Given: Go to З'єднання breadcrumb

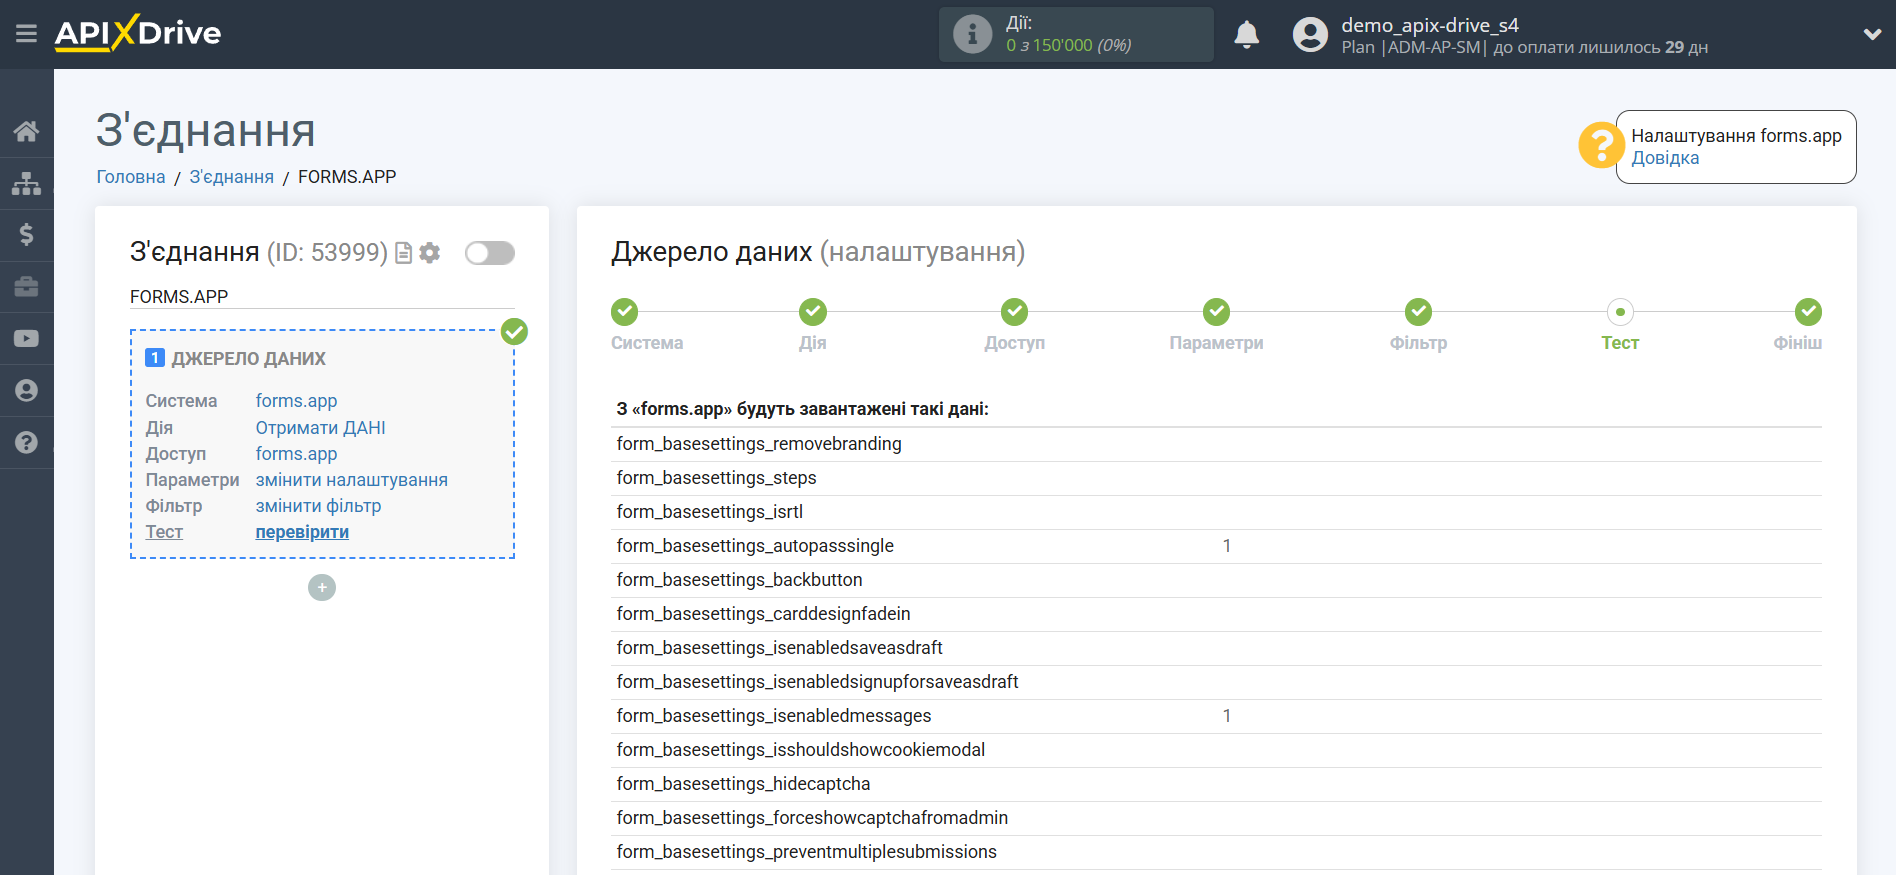Looking at the screenshot, I should [232, 177].
